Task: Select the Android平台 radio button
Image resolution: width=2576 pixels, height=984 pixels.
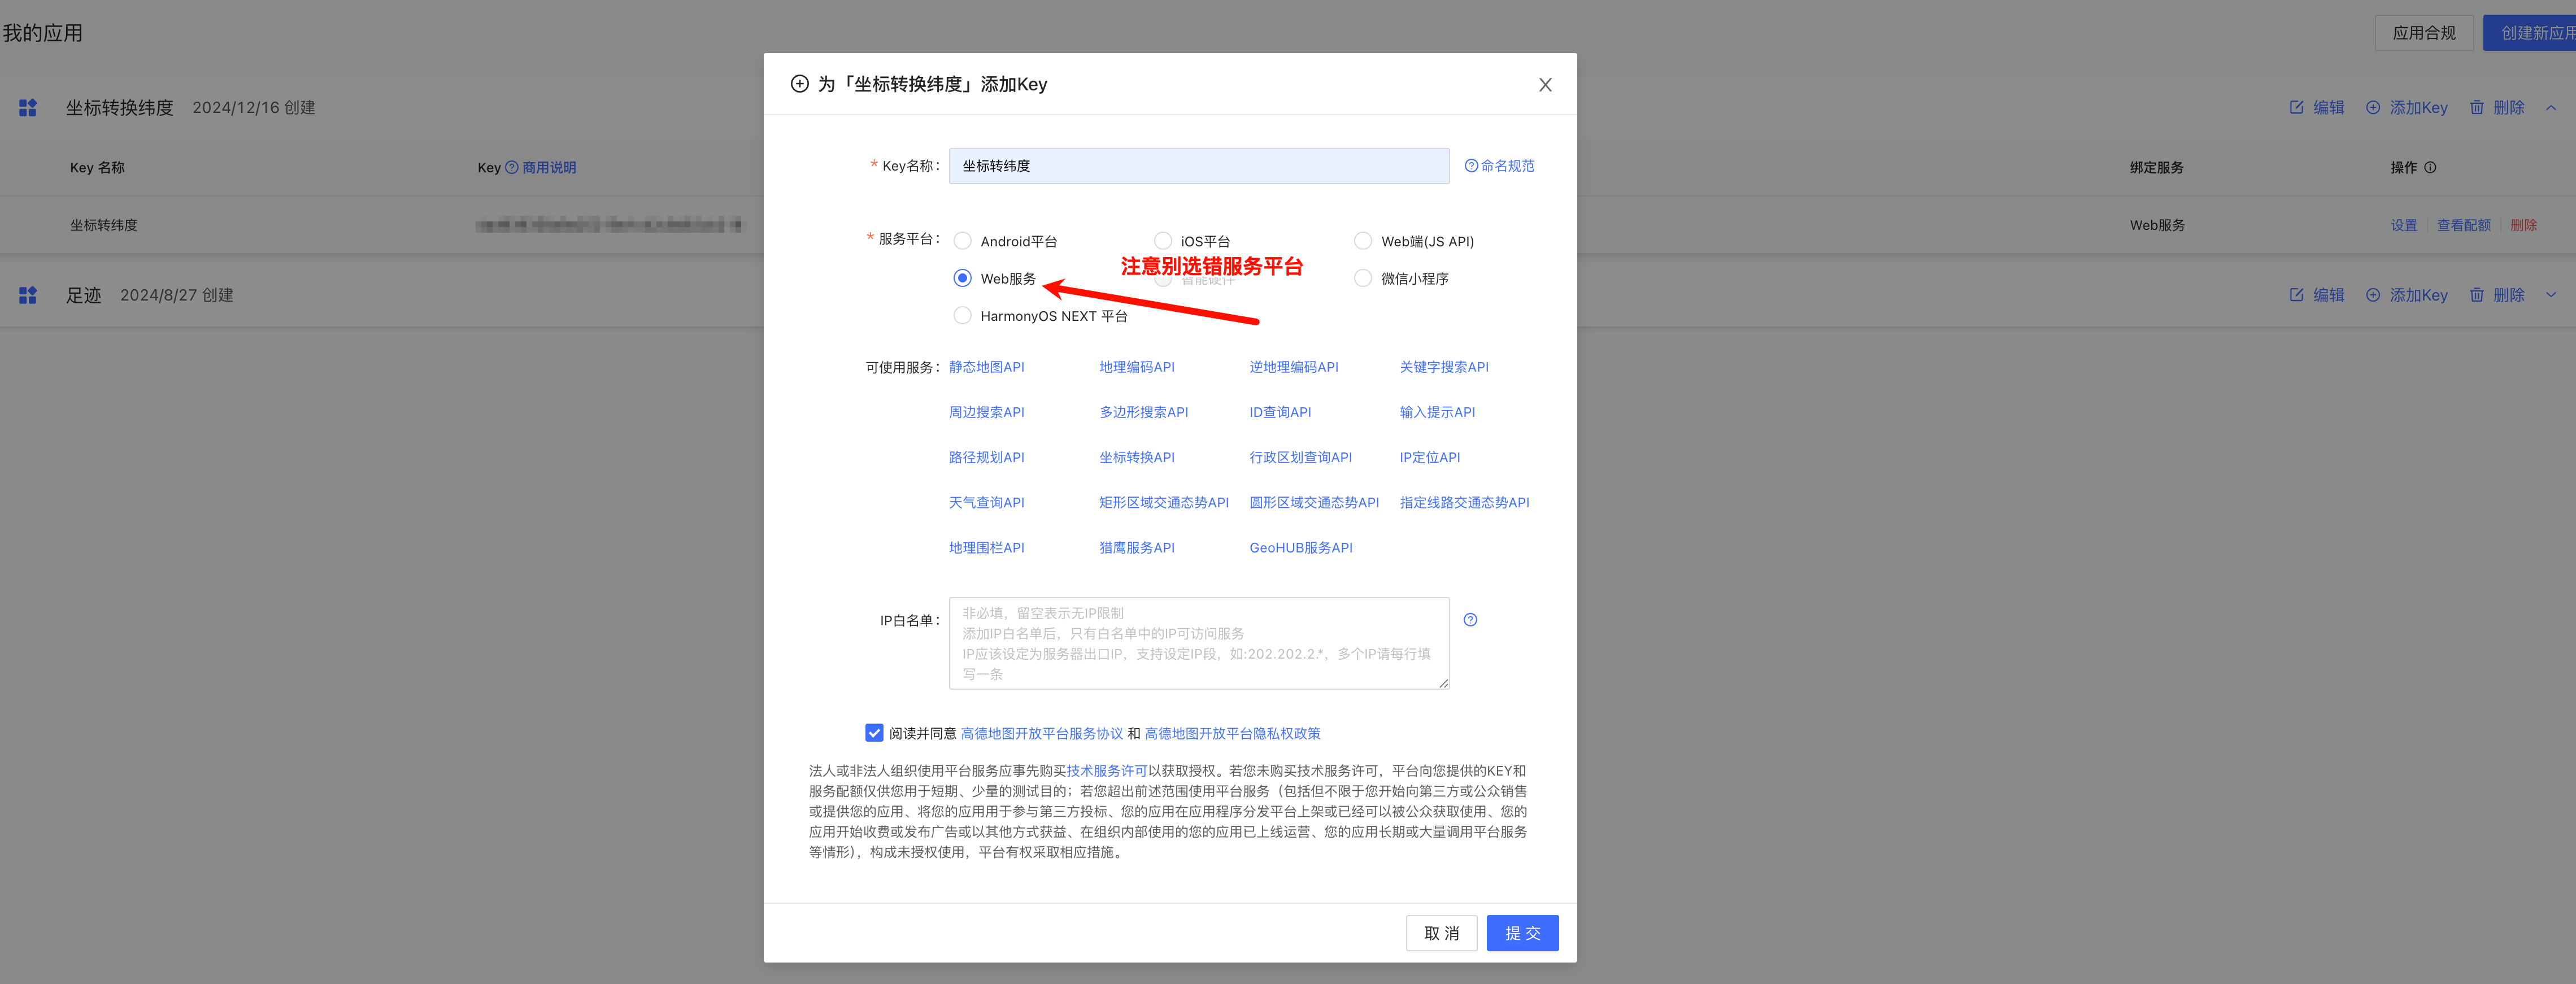Action: pyautogui.click(x=962, y=241)
